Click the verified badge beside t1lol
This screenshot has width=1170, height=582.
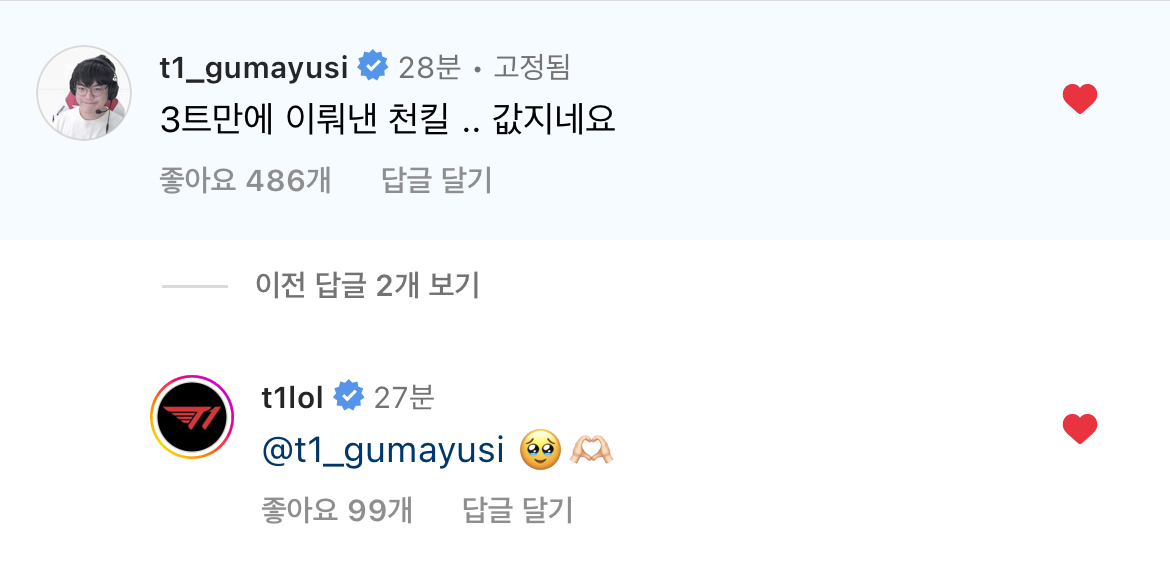pos(348,397)
